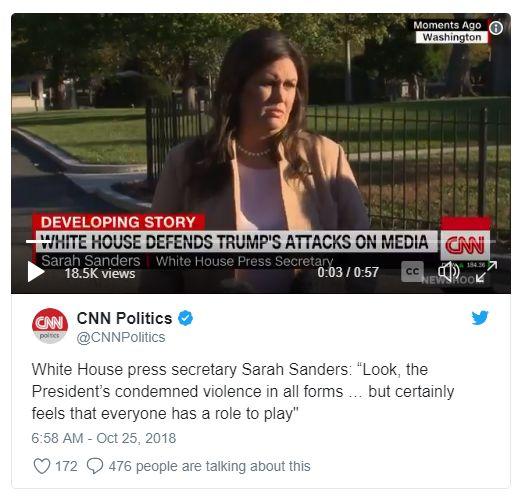Click the 18.5K views label
This screenshot has height=502, width=523.
pos(100,274)
